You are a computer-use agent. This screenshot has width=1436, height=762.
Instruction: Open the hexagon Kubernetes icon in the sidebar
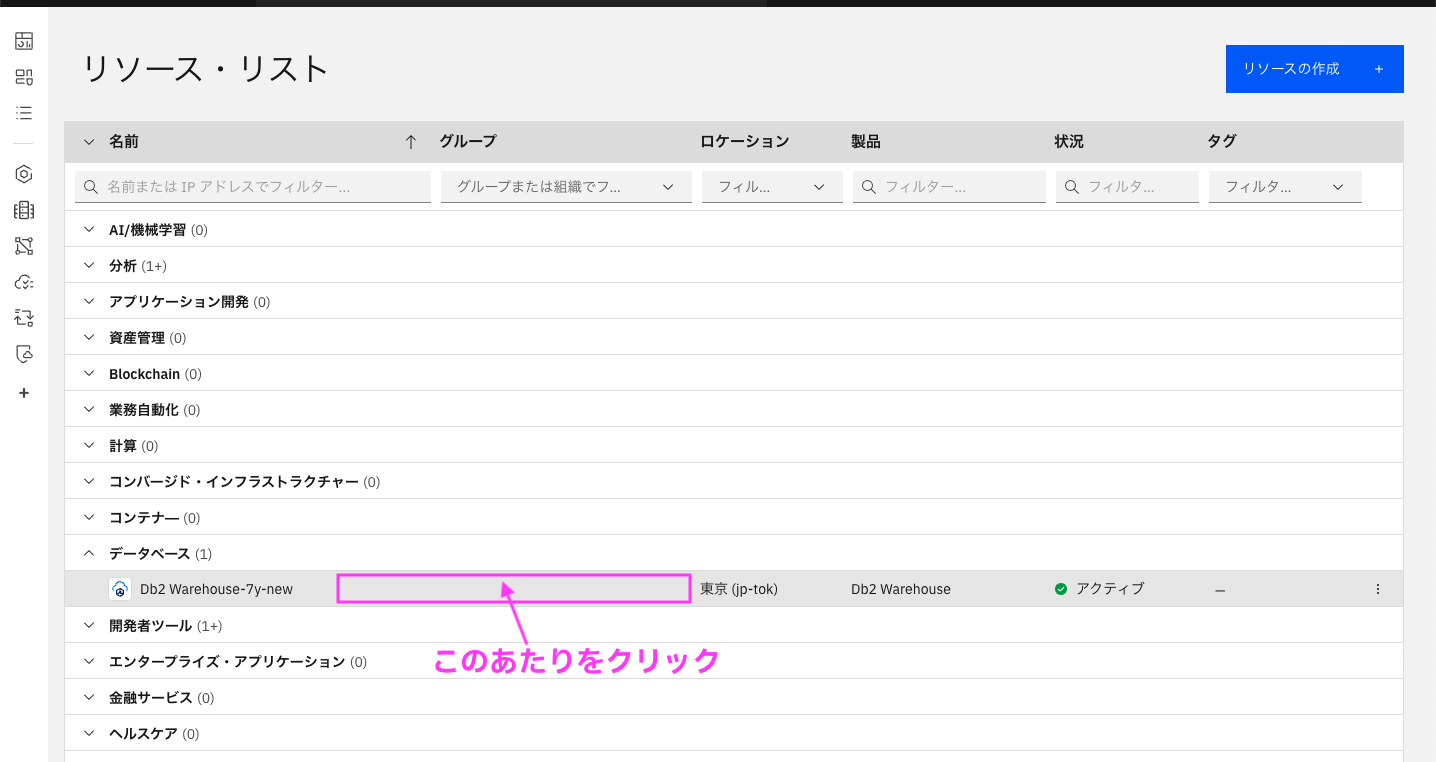click(24, 174)
